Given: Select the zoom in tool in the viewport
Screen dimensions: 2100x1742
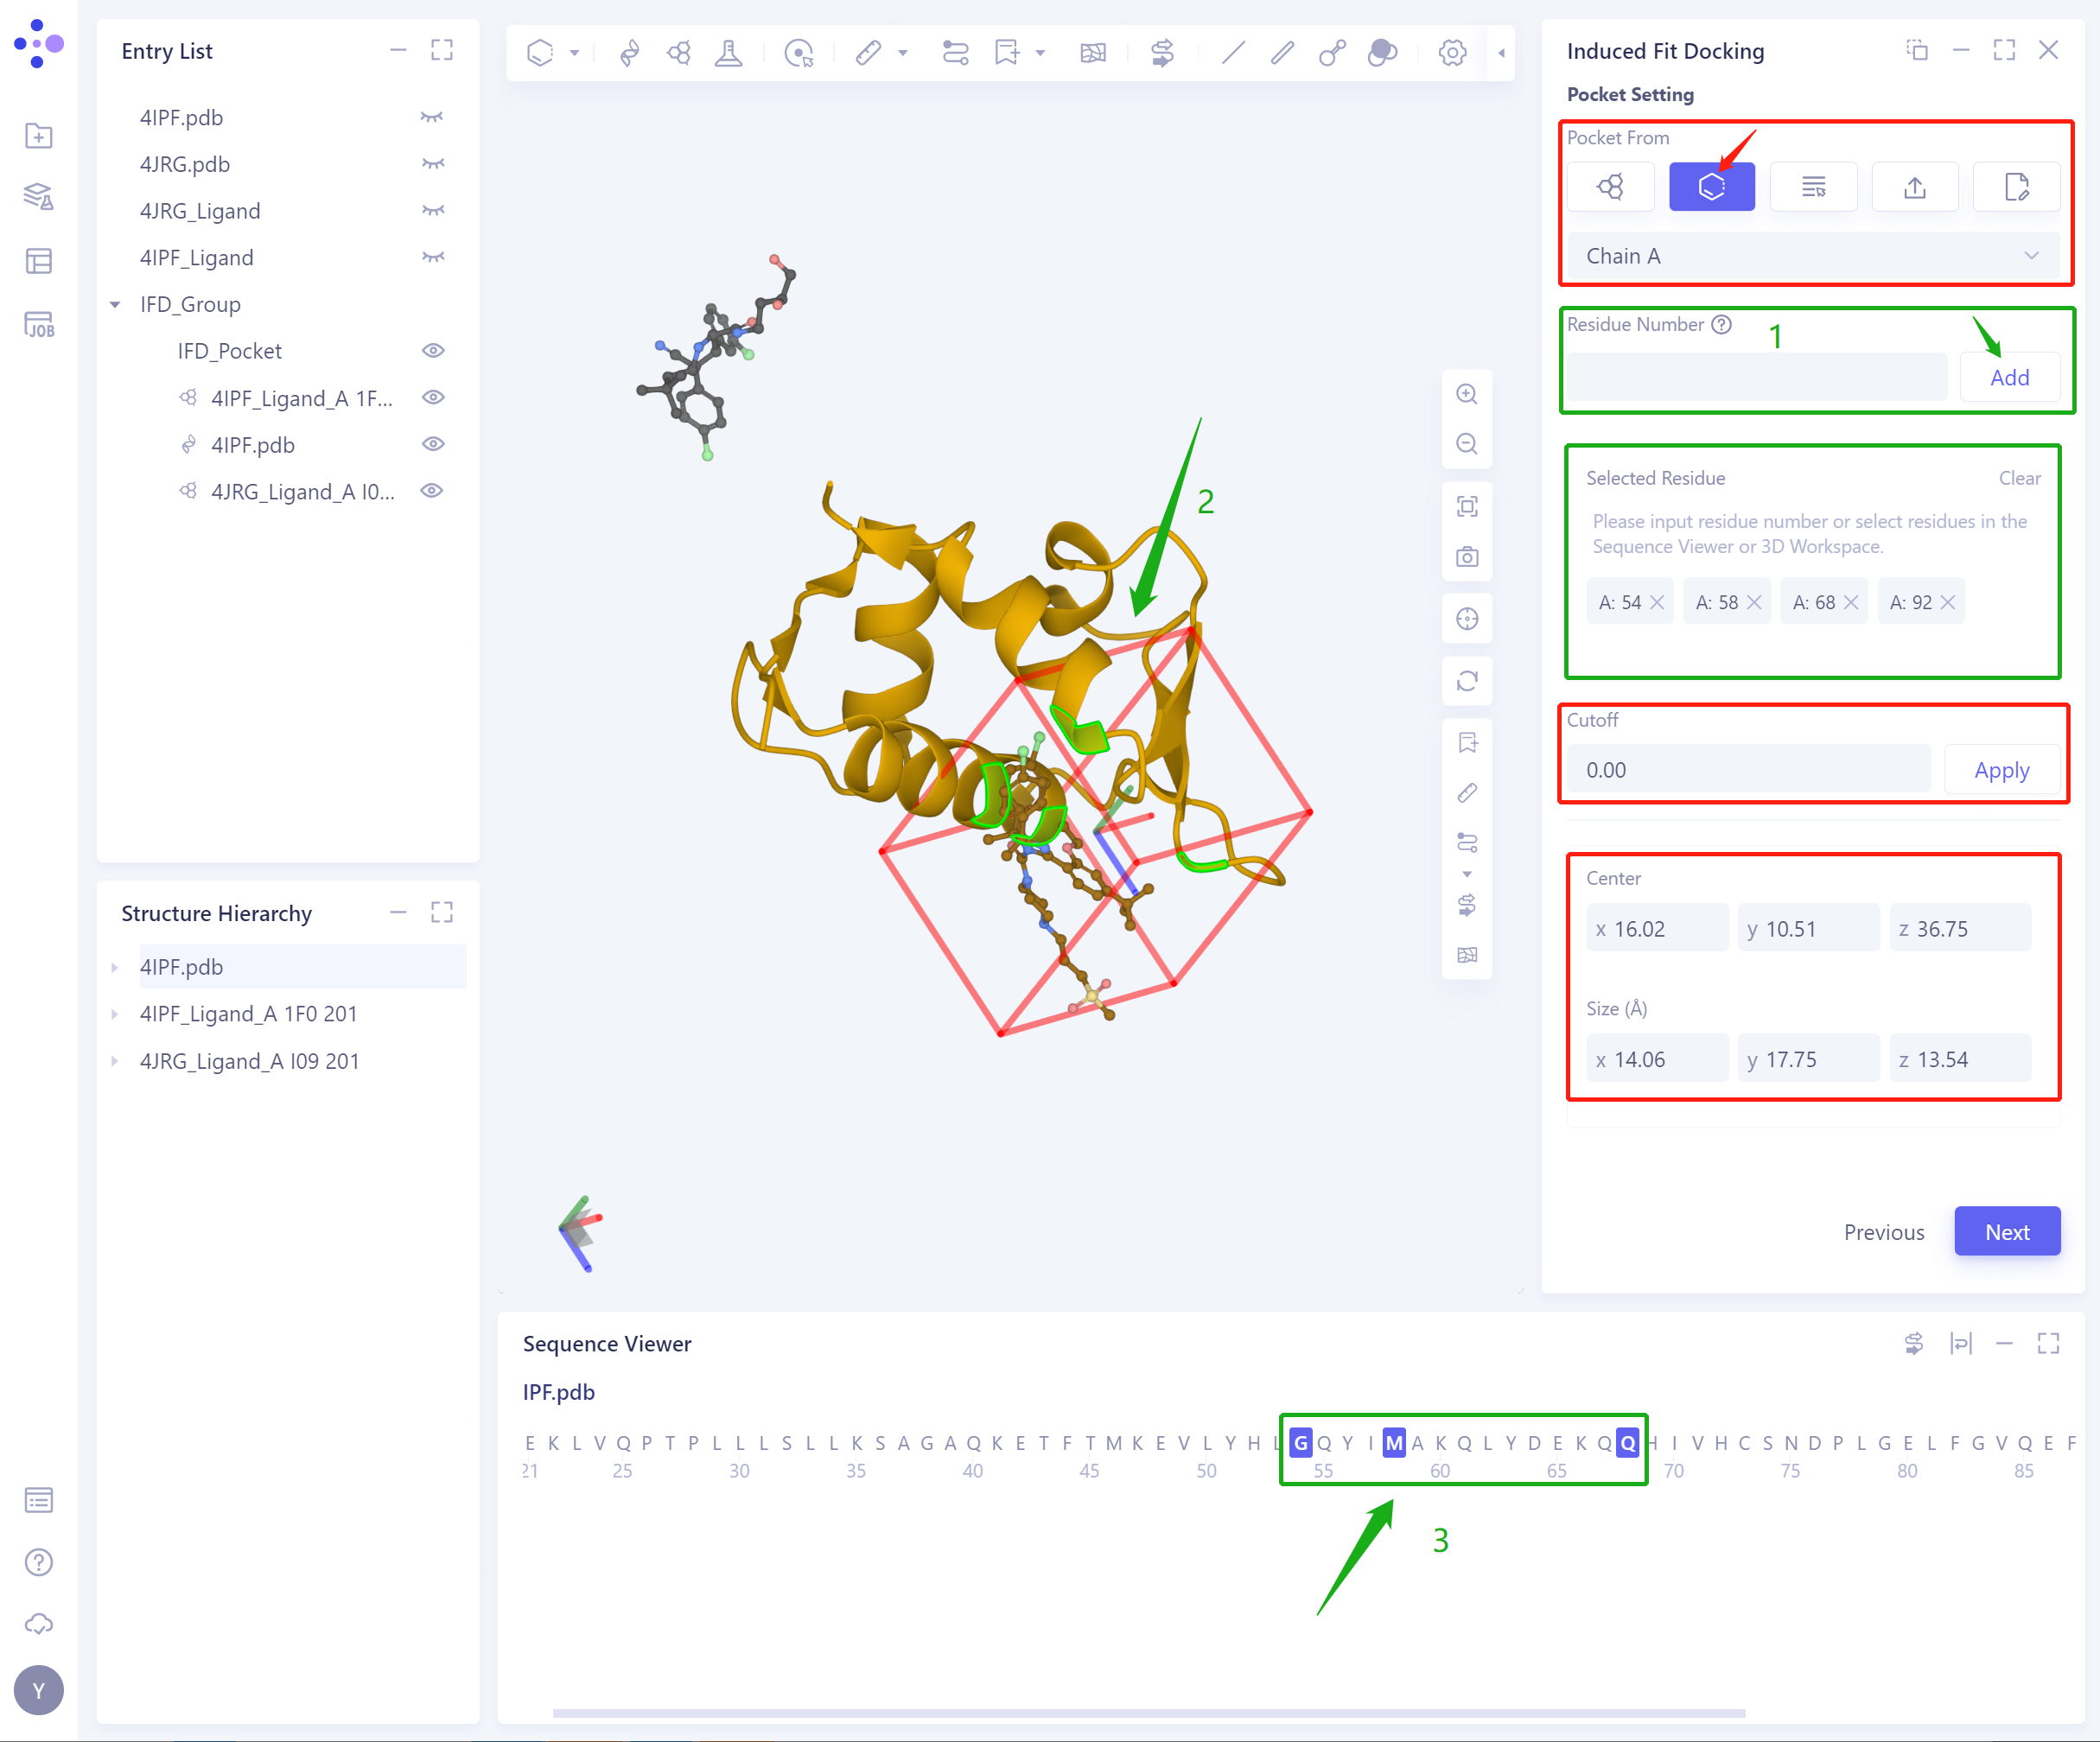Looking at the screenshot, I should tap(1467, 394).
